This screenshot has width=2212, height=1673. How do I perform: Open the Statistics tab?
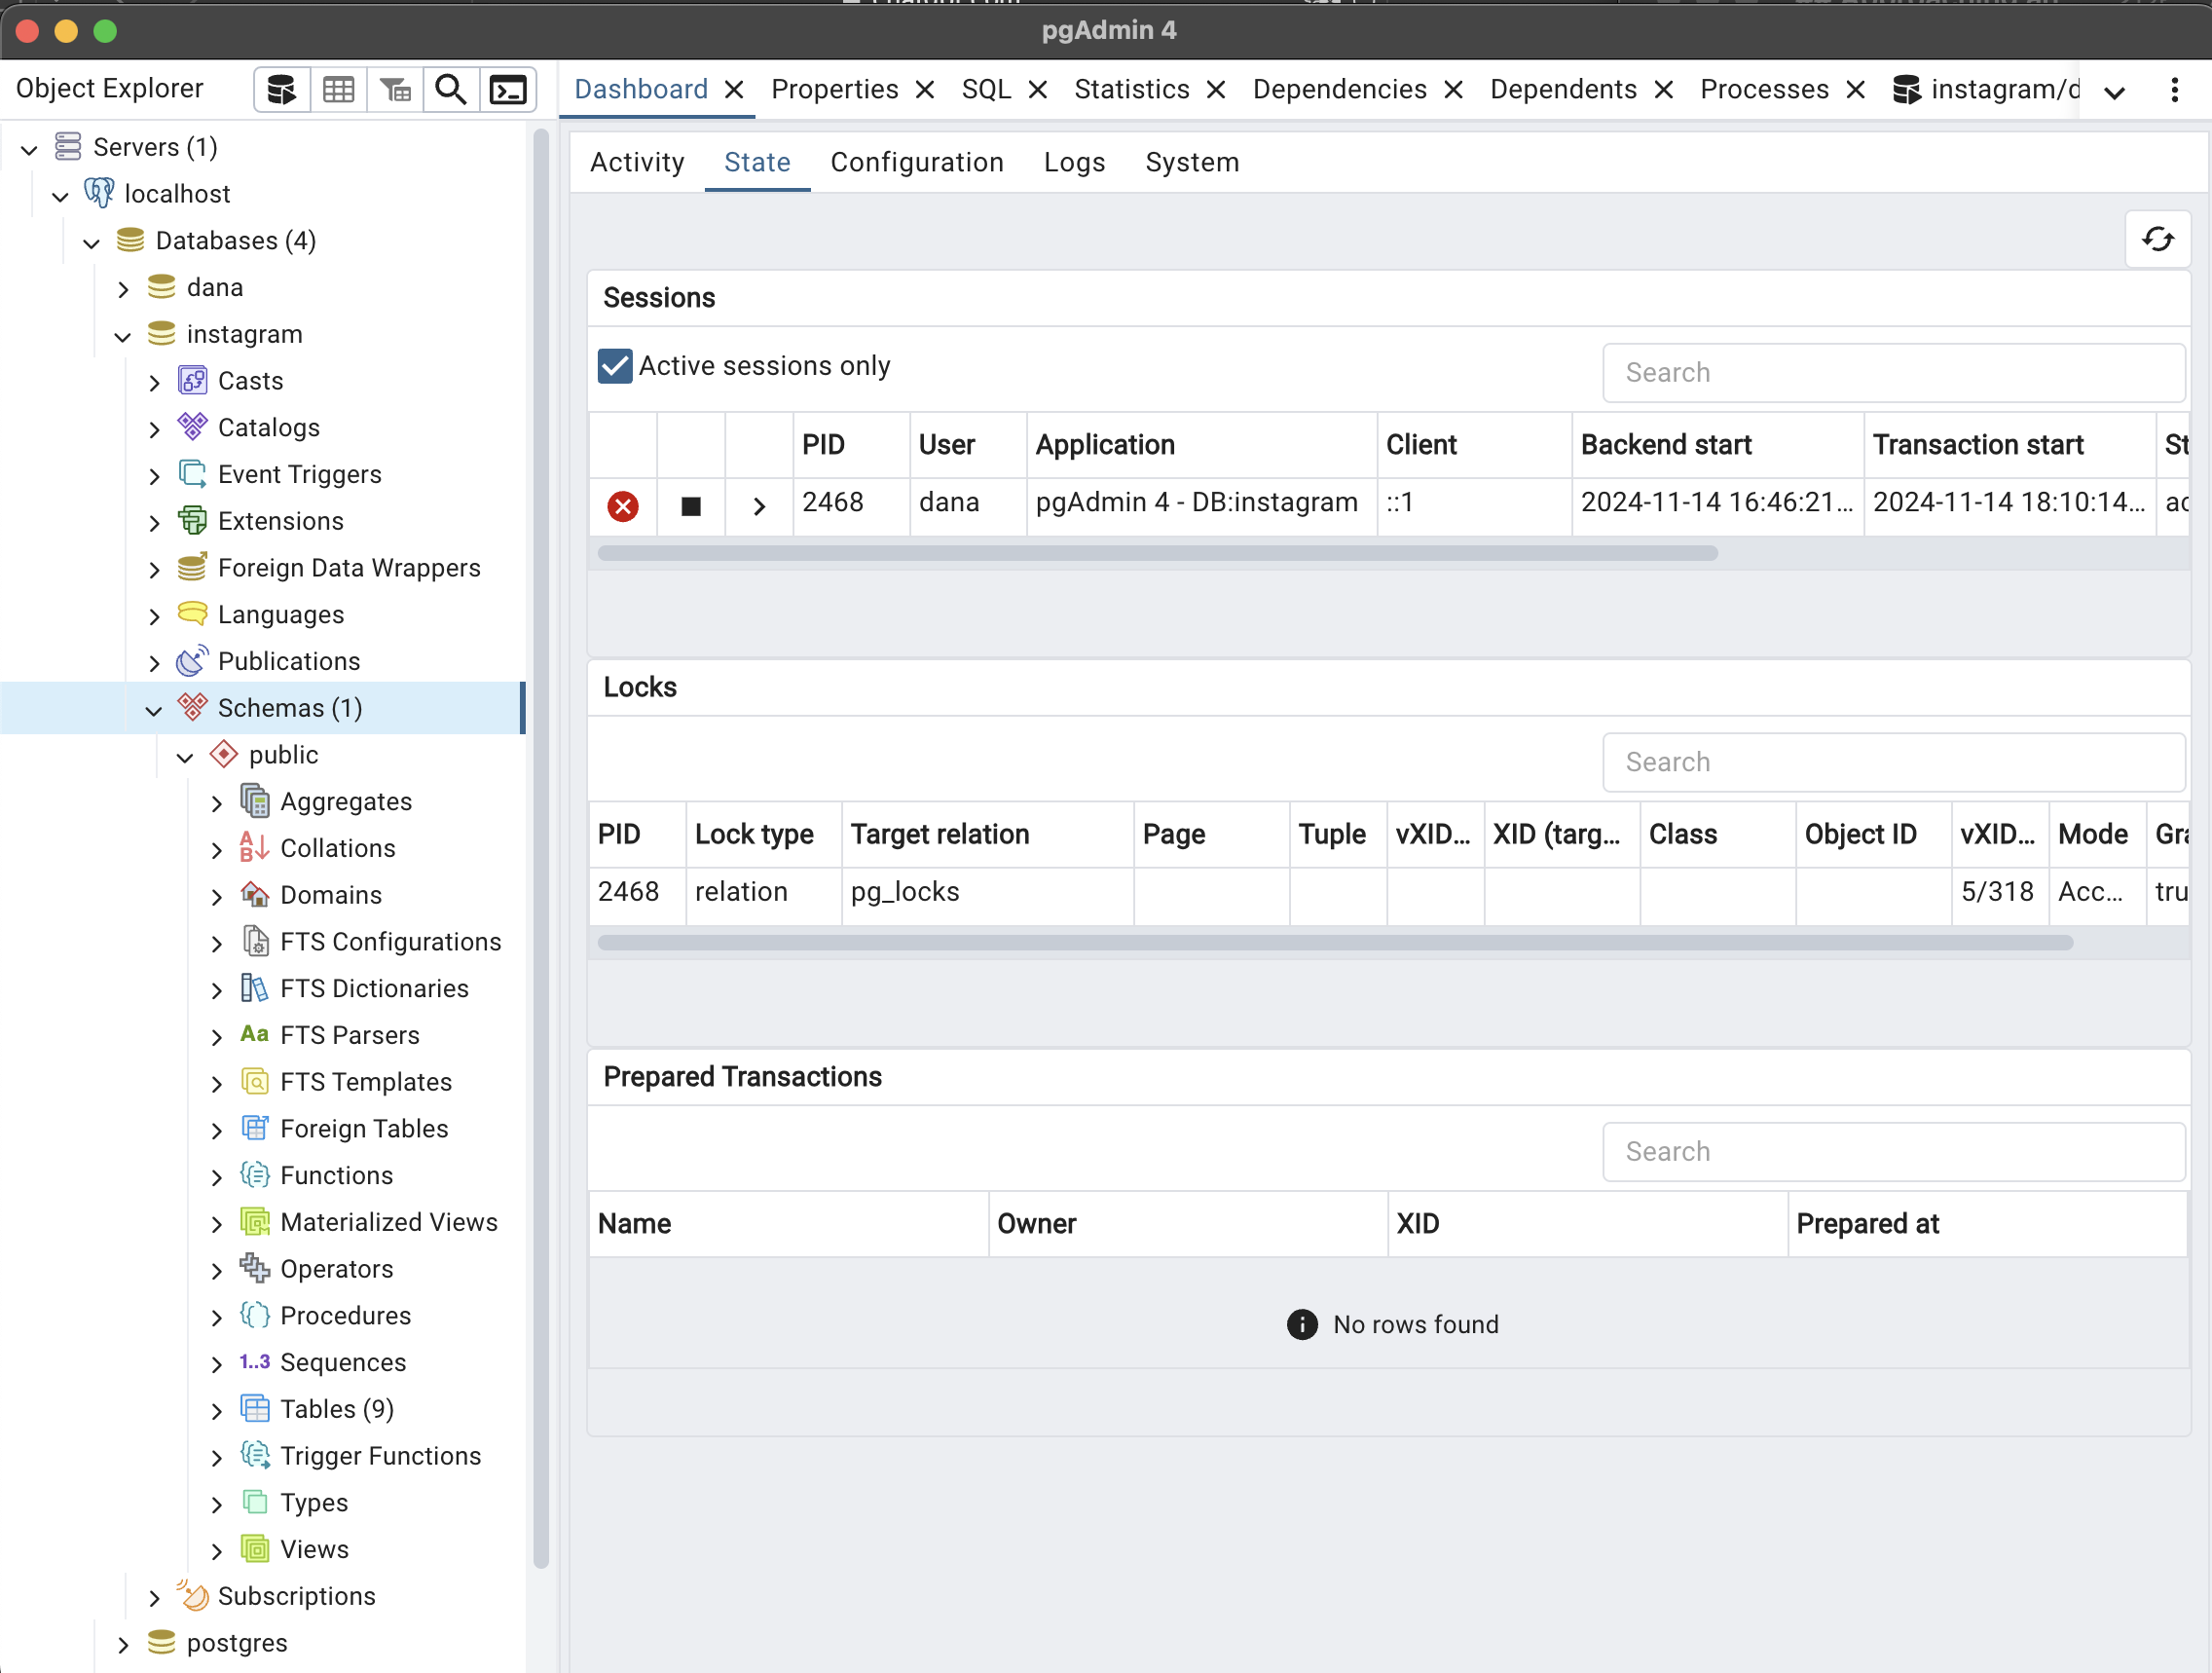1131,89
